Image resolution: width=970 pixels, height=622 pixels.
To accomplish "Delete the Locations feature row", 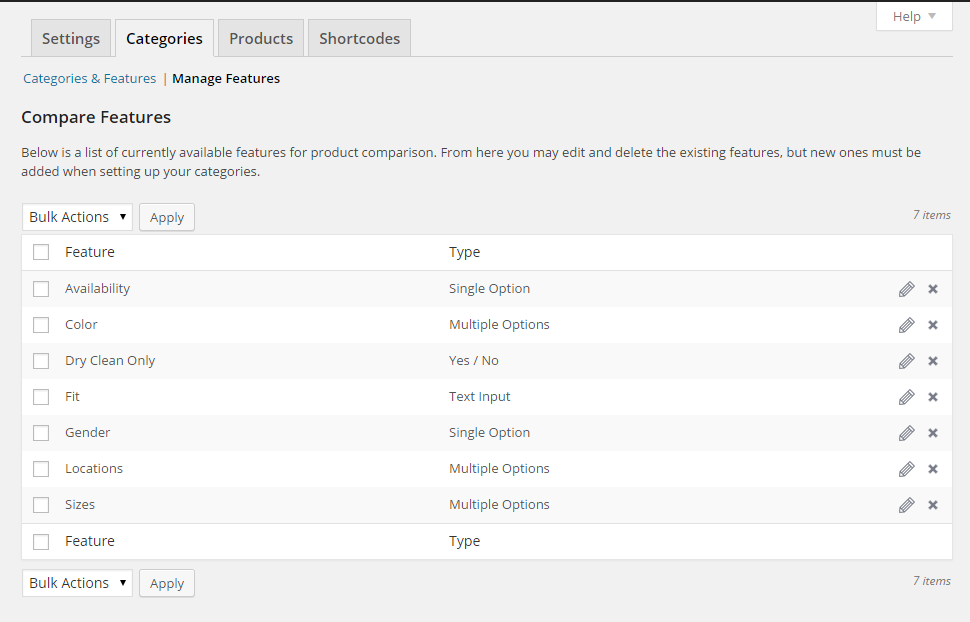I will click(x=933, y=469).
